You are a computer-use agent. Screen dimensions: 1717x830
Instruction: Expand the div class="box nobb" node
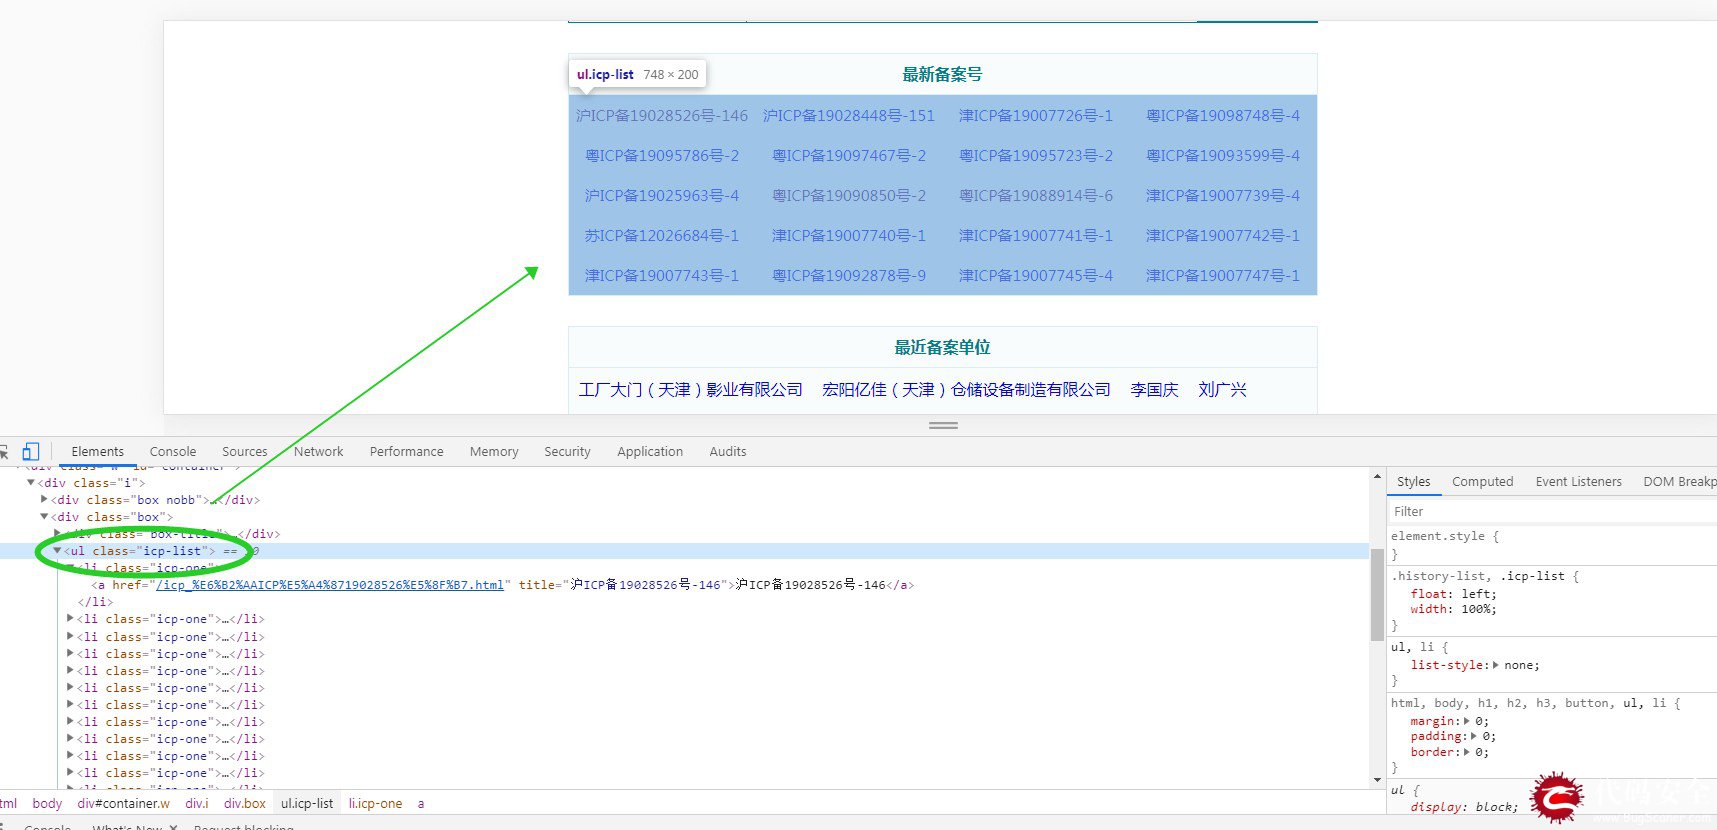(x=44, y=500)
